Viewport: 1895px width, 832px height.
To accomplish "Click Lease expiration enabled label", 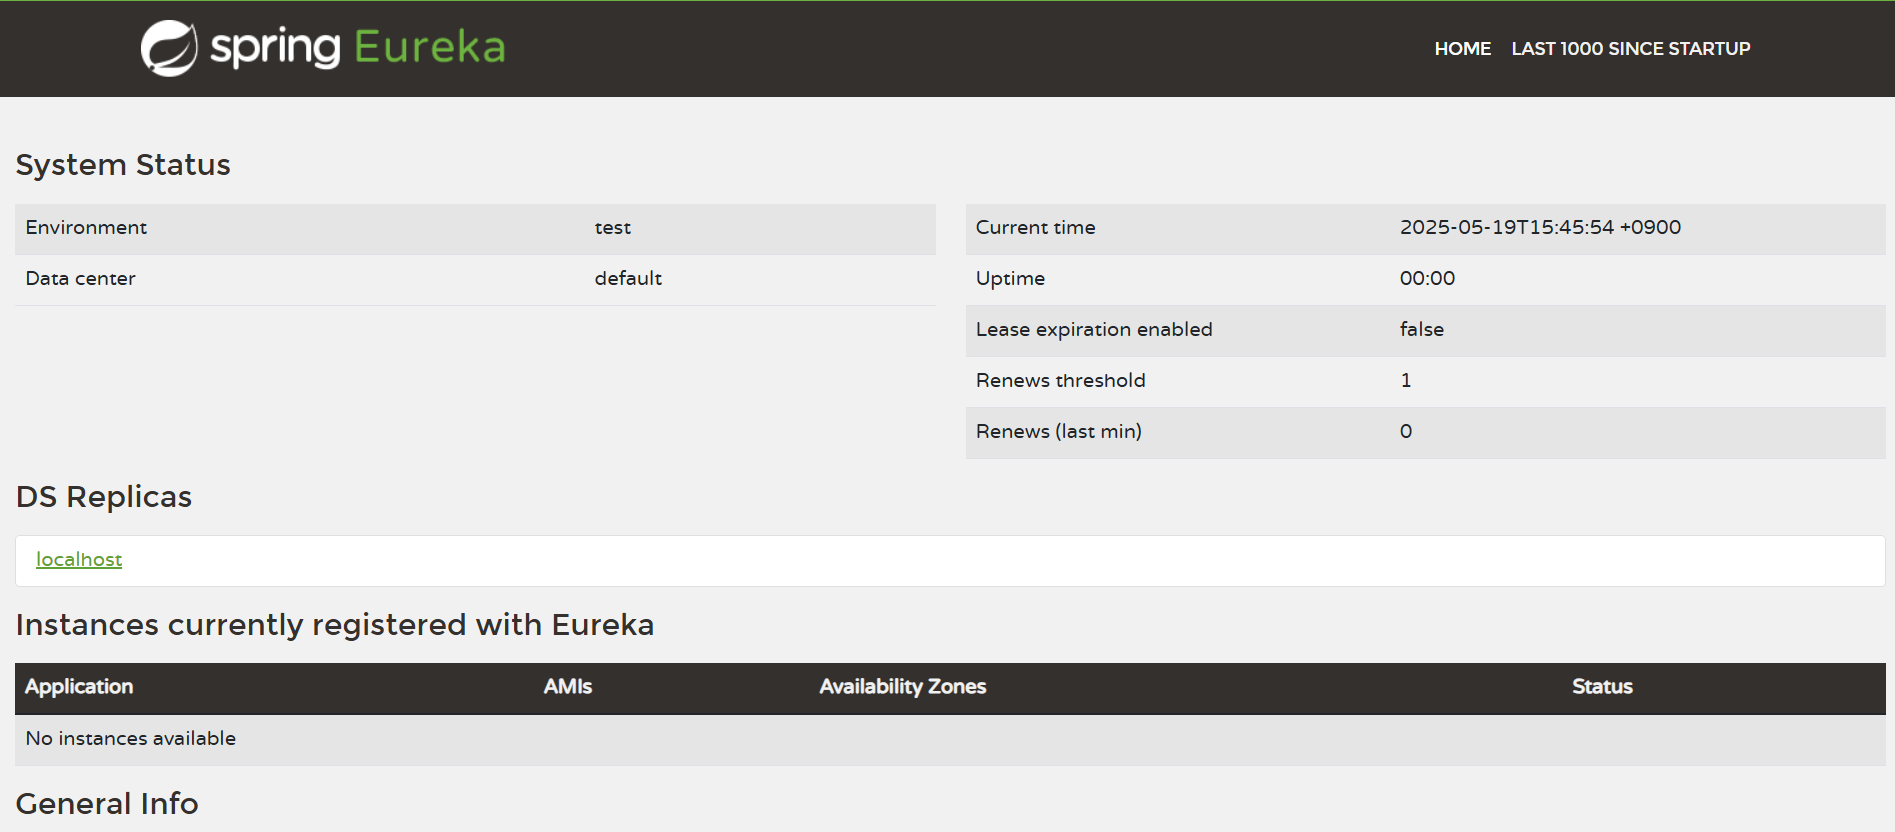I will (1094, 329).
